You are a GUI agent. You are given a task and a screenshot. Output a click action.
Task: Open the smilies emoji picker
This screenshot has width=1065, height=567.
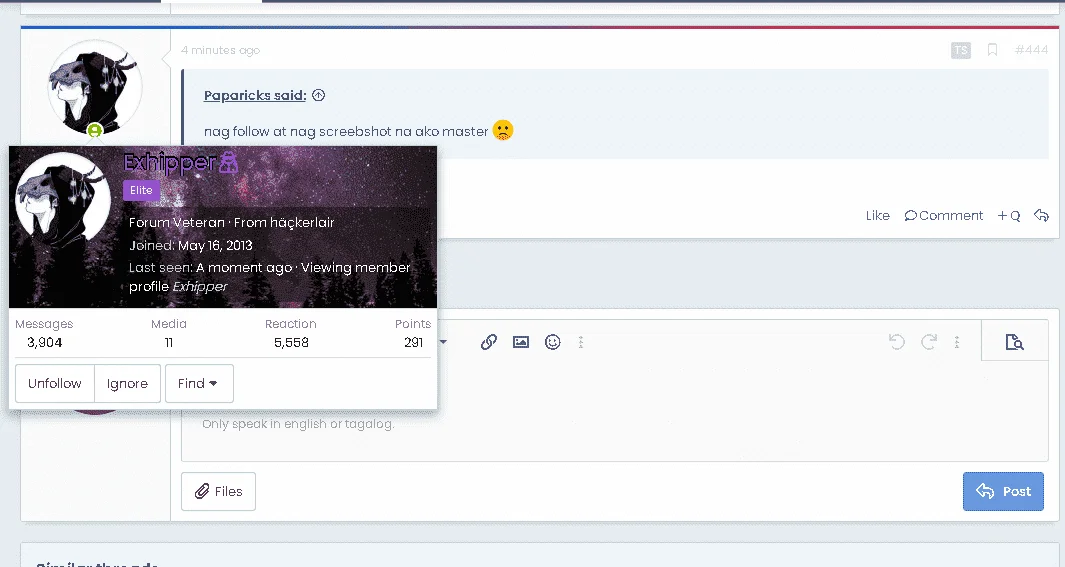coord(552,342)
